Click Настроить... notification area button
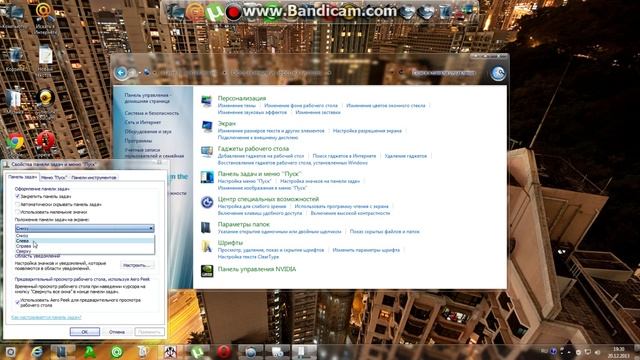Viewport: 640px width, 360px height. (x=137, y=265)
